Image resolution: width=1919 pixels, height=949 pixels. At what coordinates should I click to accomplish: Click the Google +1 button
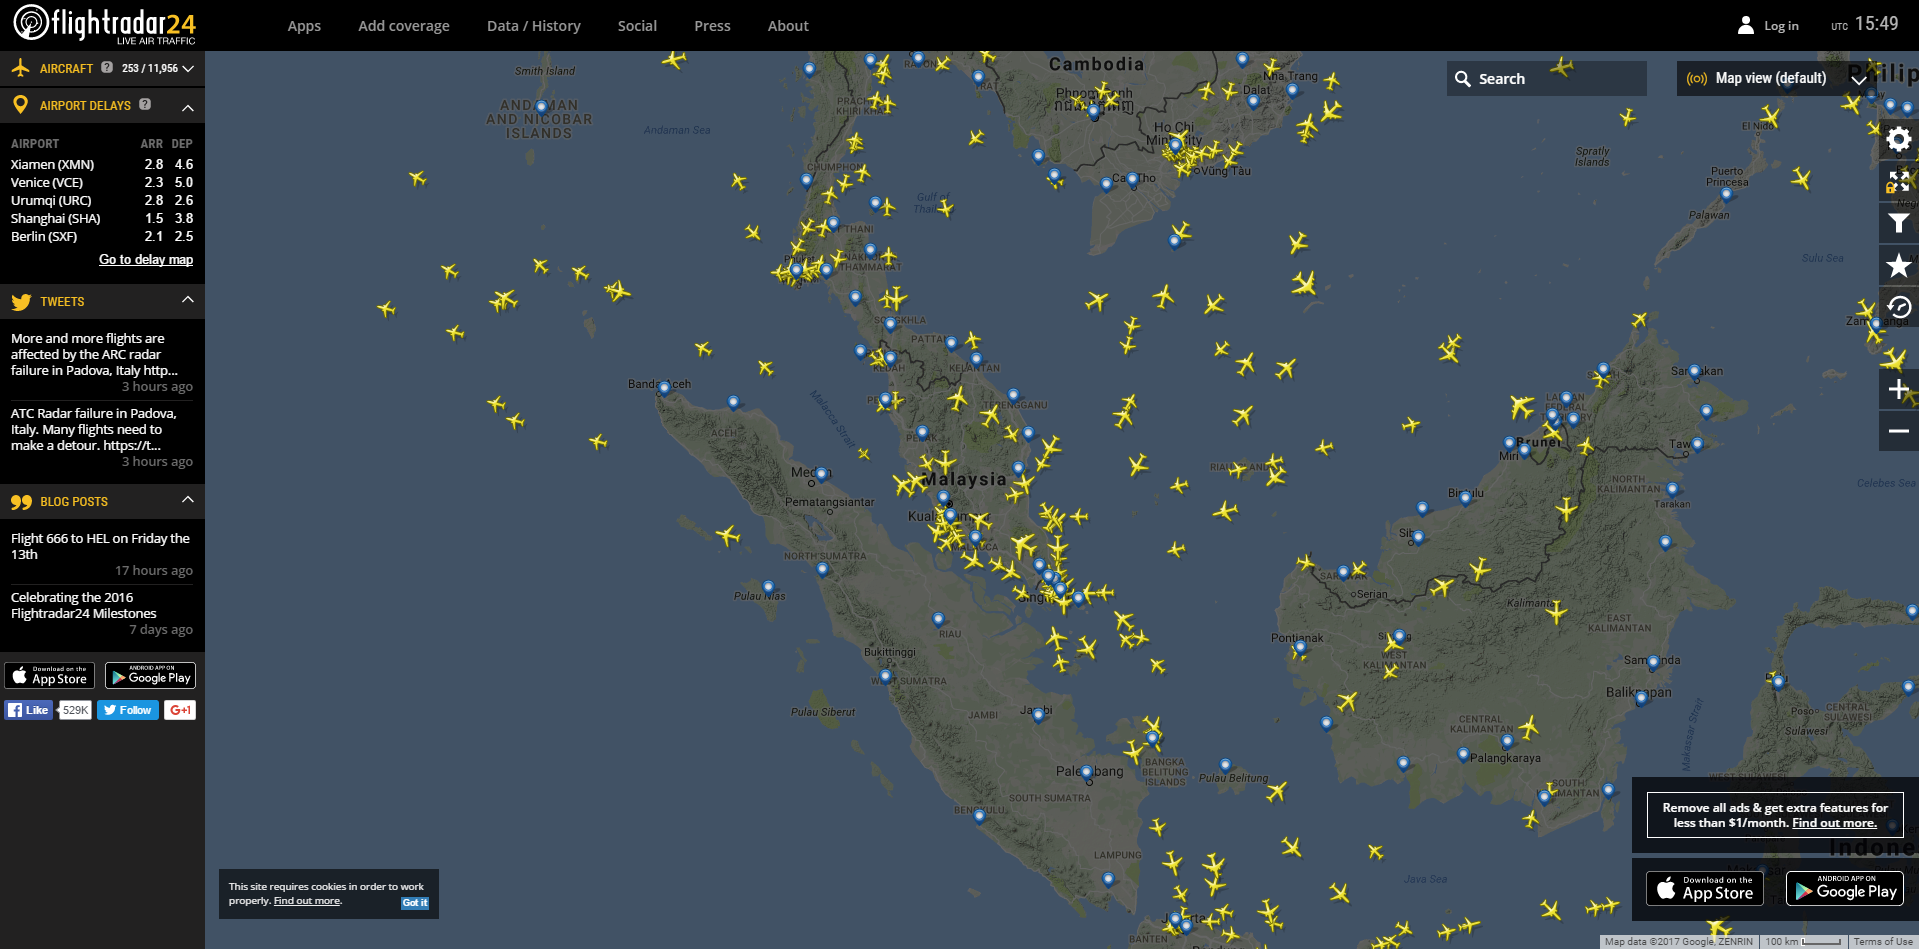[x=180, y=710]
